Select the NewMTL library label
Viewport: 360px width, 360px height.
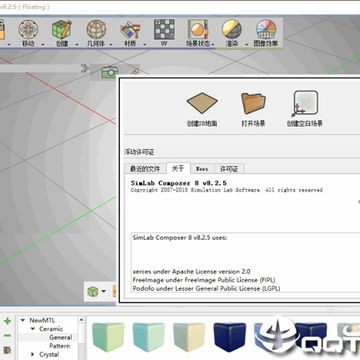pyautogui.click(x=42, y=320)
